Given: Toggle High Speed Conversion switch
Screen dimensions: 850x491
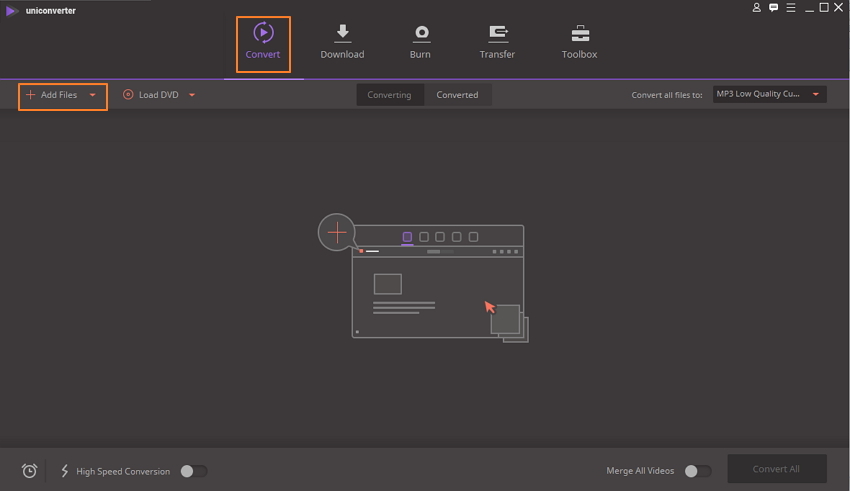Looking at the screenshot, I should (194, 471).
